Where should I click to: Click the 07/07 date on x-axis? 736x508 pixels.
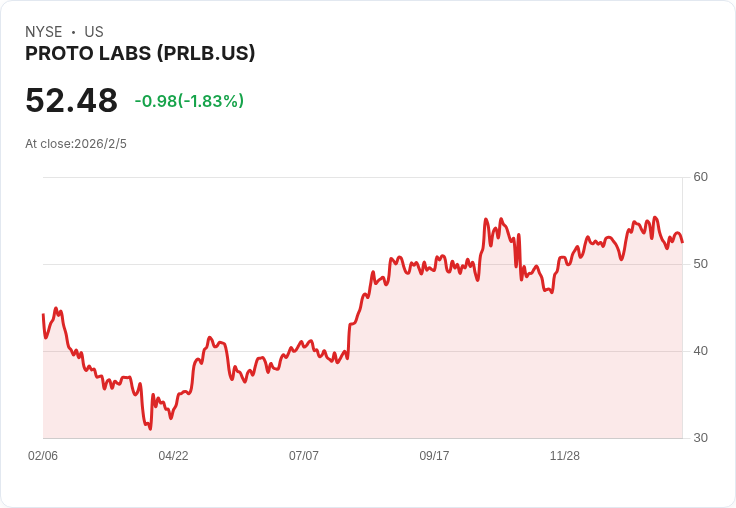coord(304,455)
